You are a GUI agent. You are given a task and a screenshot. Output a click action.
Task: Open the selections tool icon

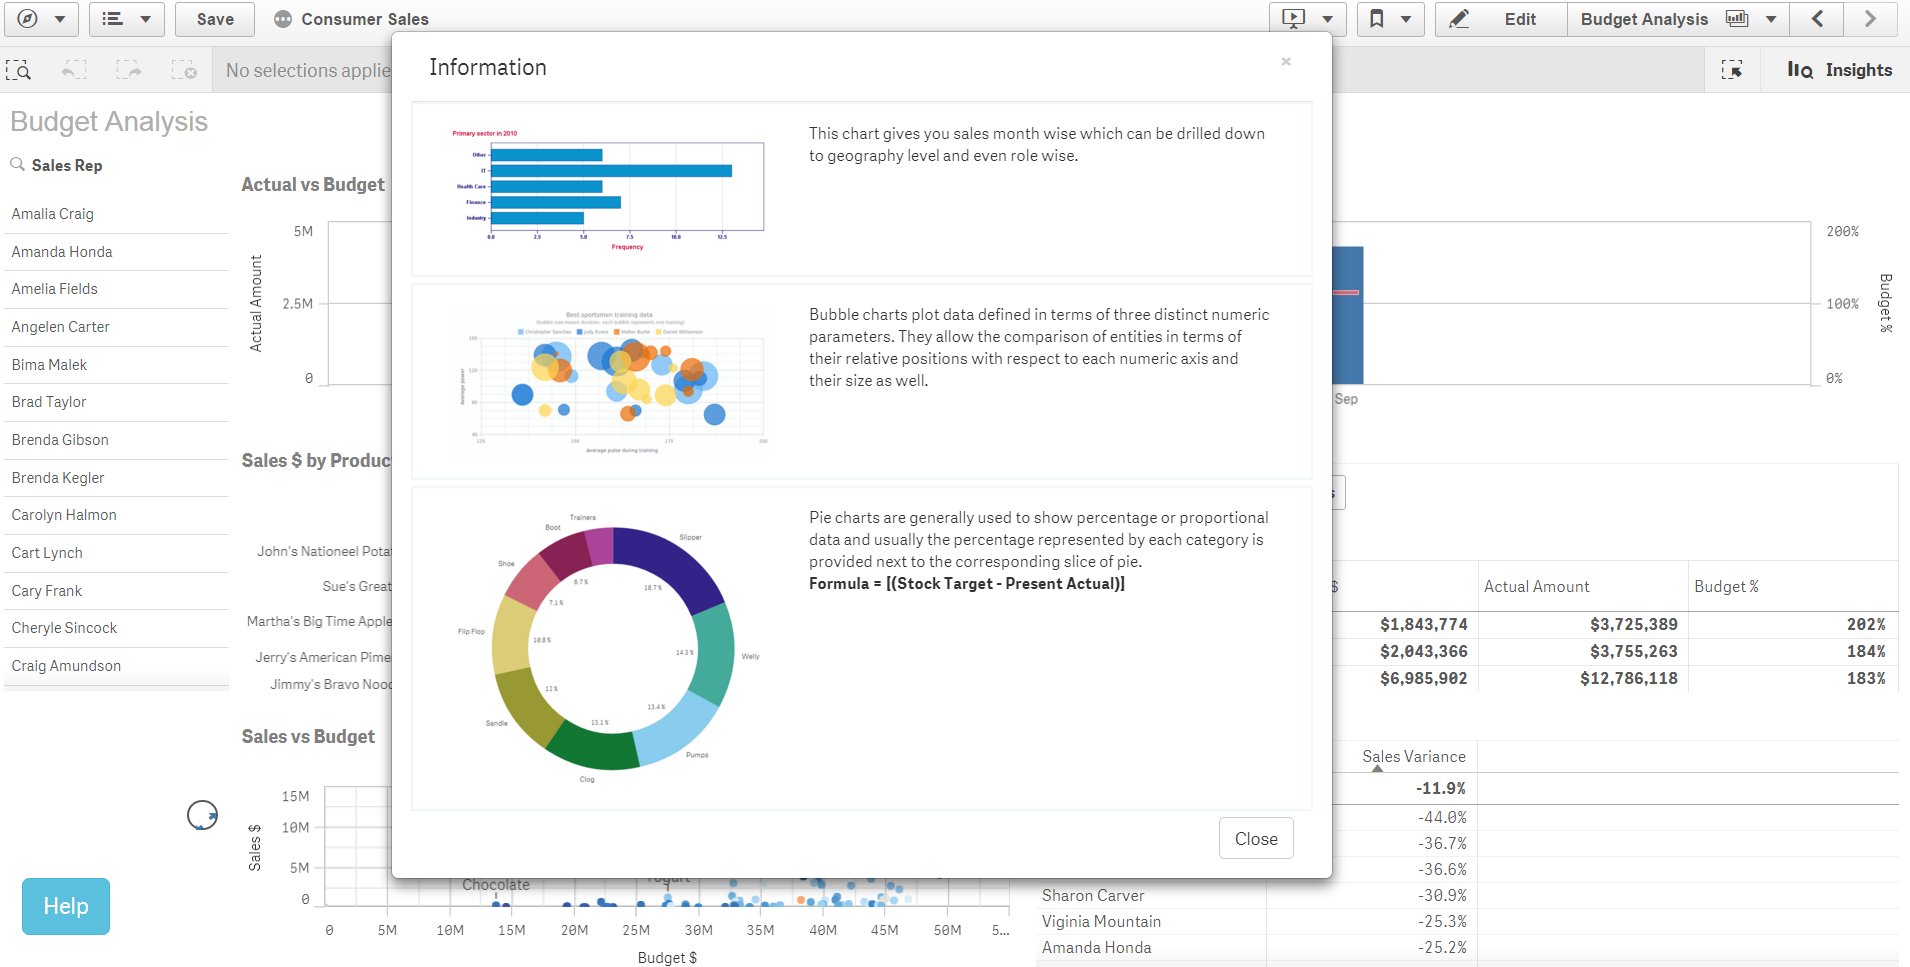point(1732,70)
